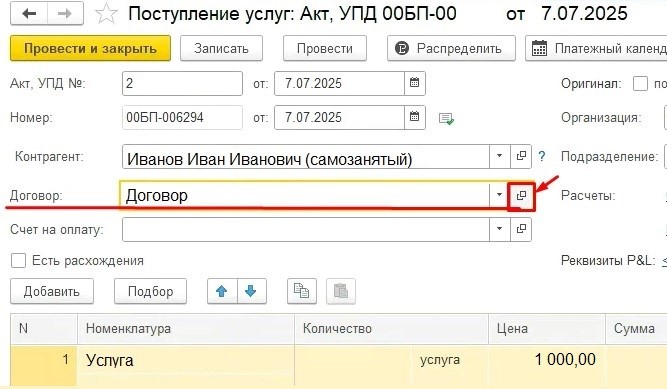Click the Акт, УПД № field
Image resolution: width=667 pixels, height=389 pixels.
182,83
